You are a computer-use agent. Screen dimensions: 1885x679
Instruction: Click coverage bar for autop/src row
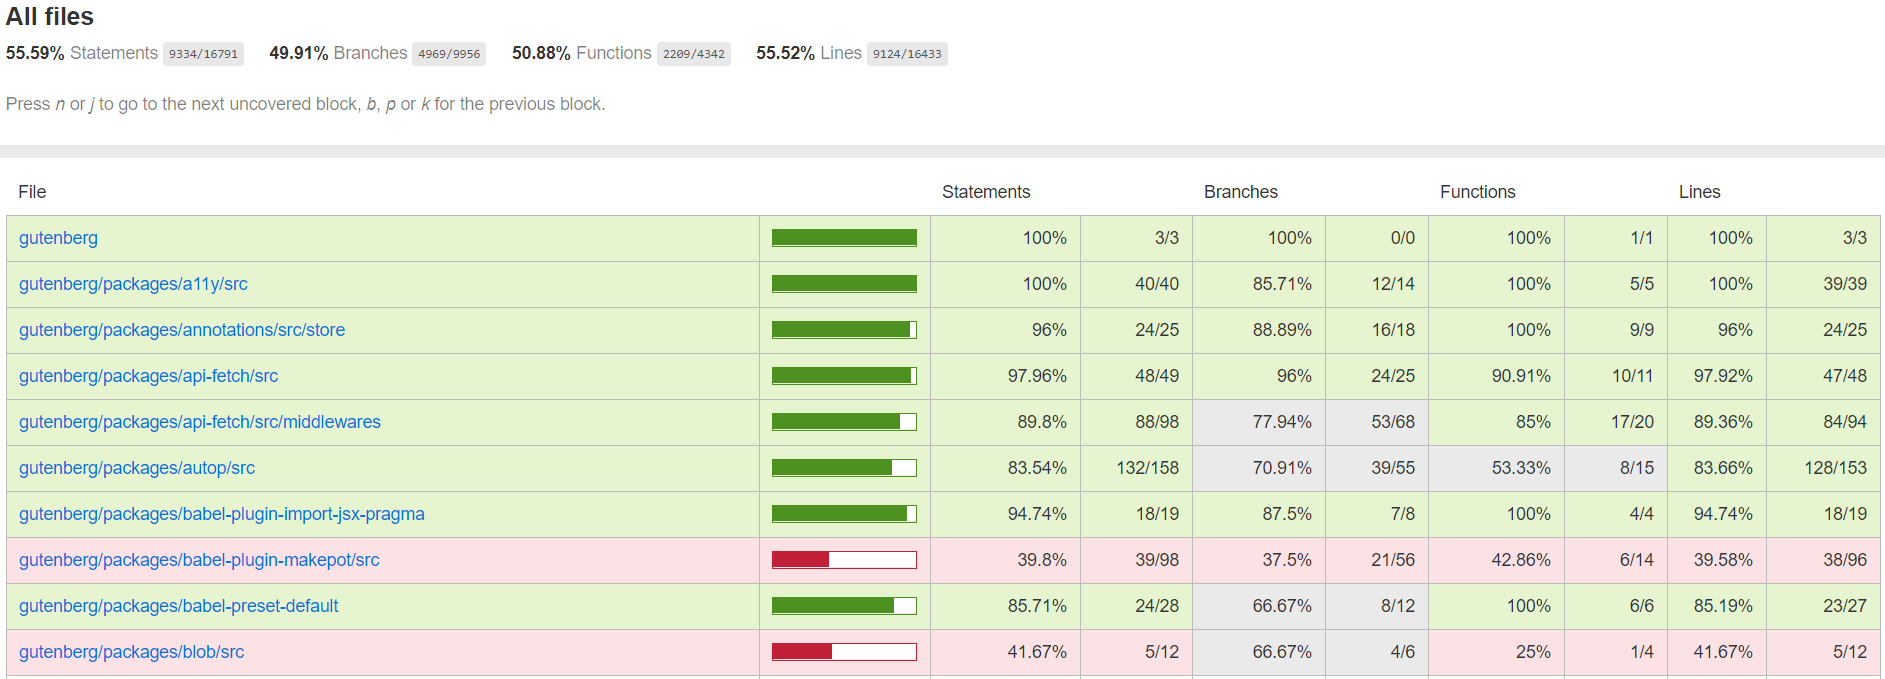(844, 468)
